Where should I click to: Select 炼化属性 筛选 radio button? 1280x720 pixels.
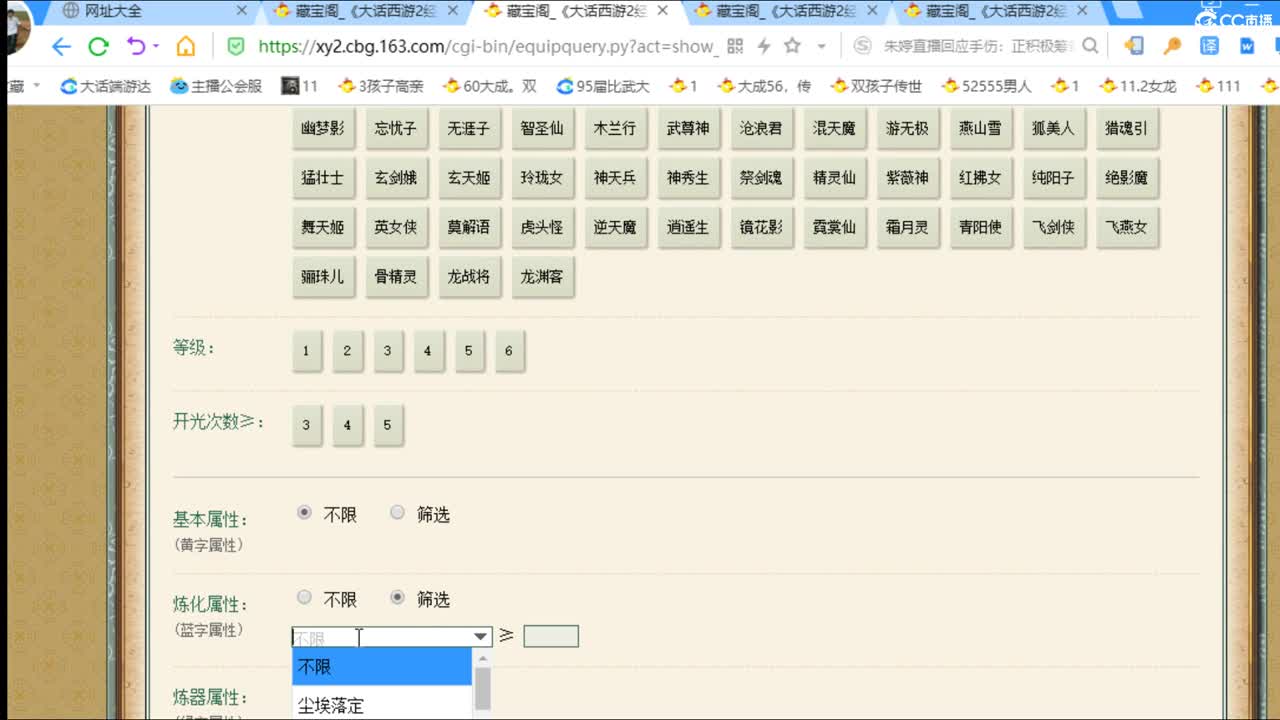(397, 598)
